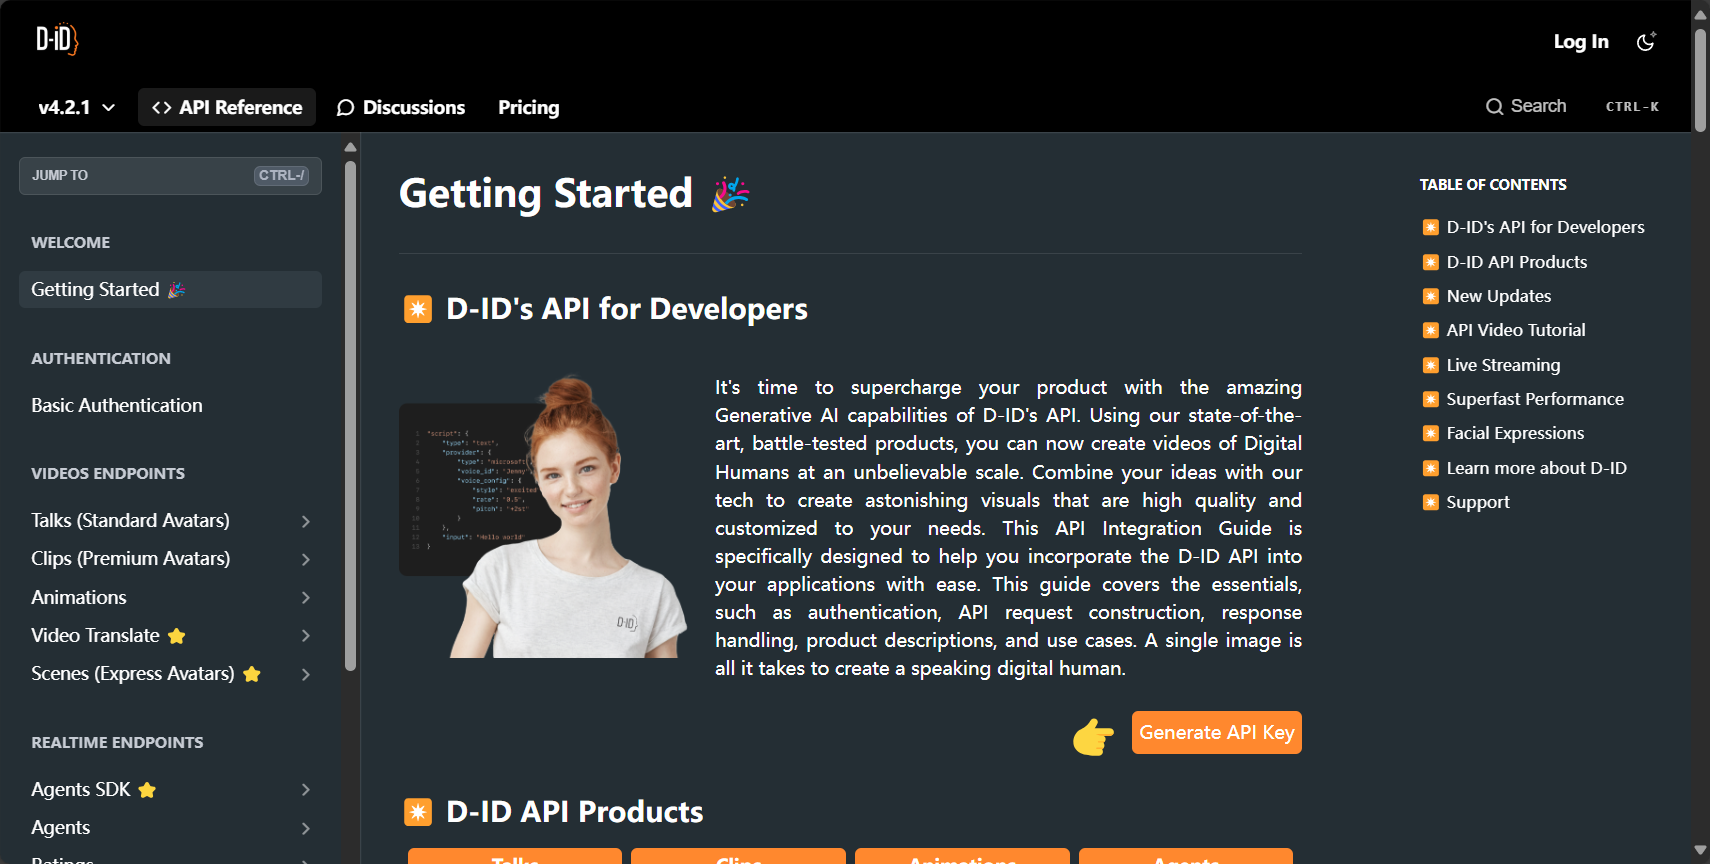Click orange icon beside D-ID's API for Developers heading

coord(418,309)
